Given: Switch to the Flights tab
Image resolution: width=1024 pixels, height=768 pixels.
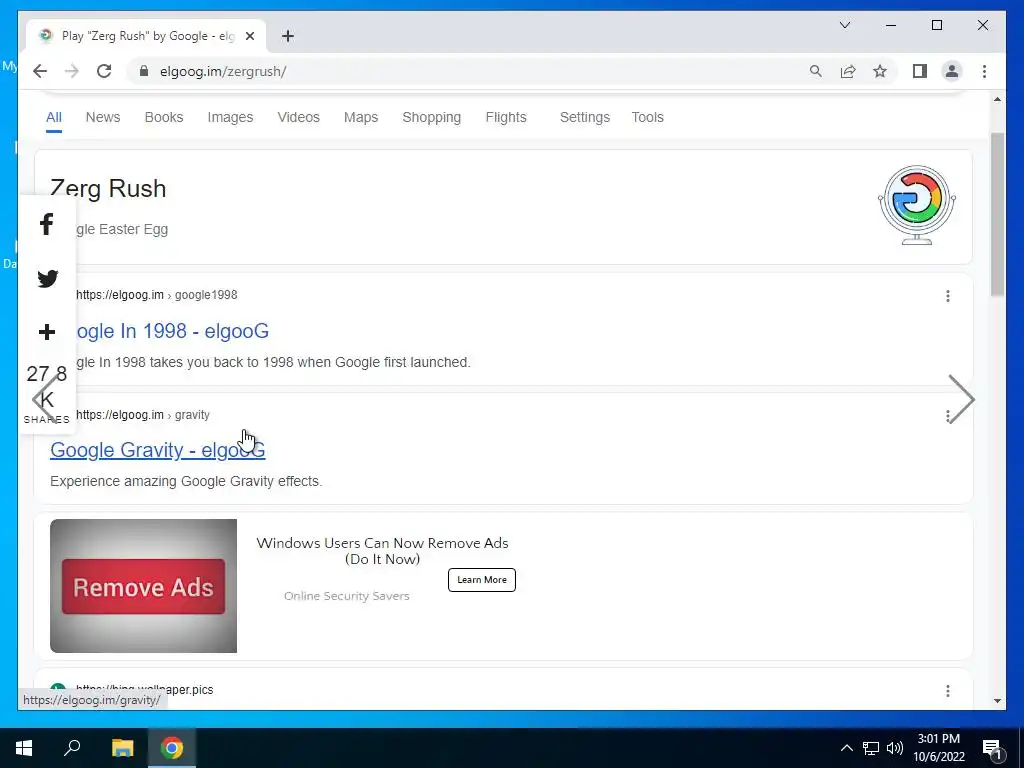Looking at the screenshot, I should point(506,118).
